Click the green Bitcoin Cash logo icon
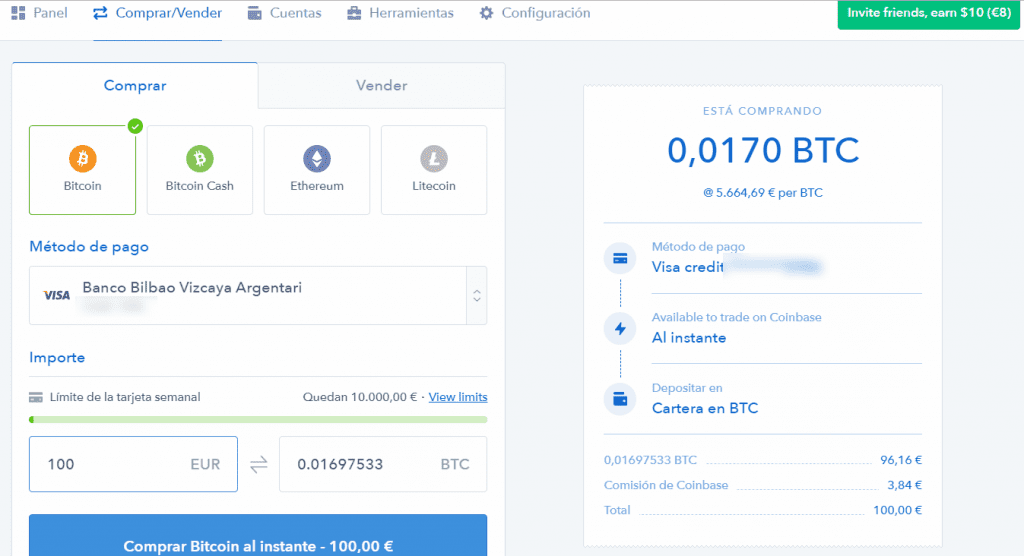The width and height of the screenshot is (1024, 556). point(199,159)
